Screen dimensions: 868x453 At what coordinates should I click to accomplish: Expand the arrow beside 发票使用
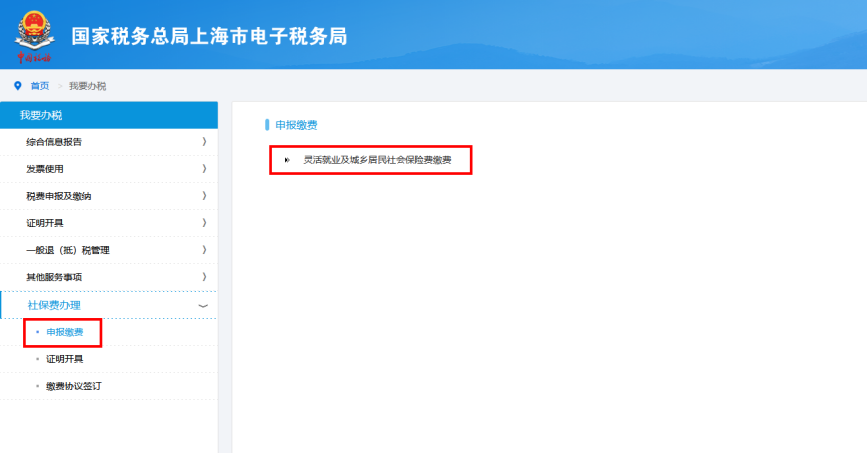(x=204, y=169)
